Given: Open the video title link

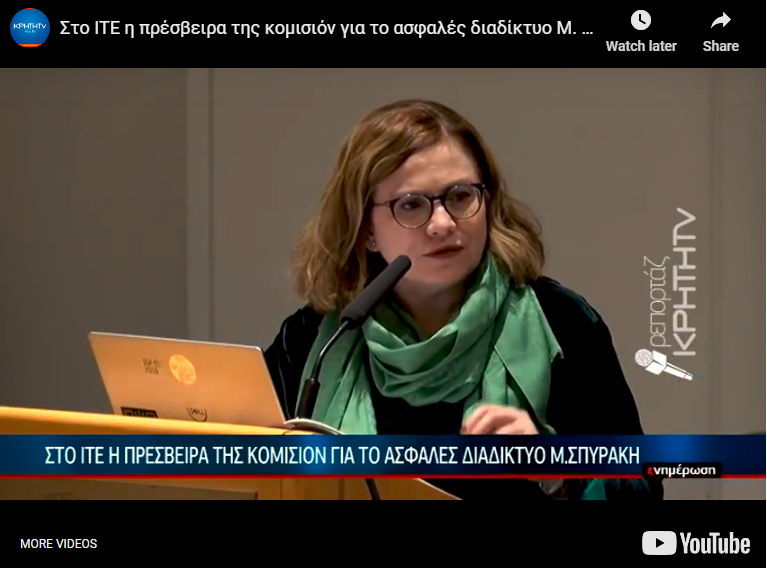Looking at the screenshot, I should [x=326, y=28].
